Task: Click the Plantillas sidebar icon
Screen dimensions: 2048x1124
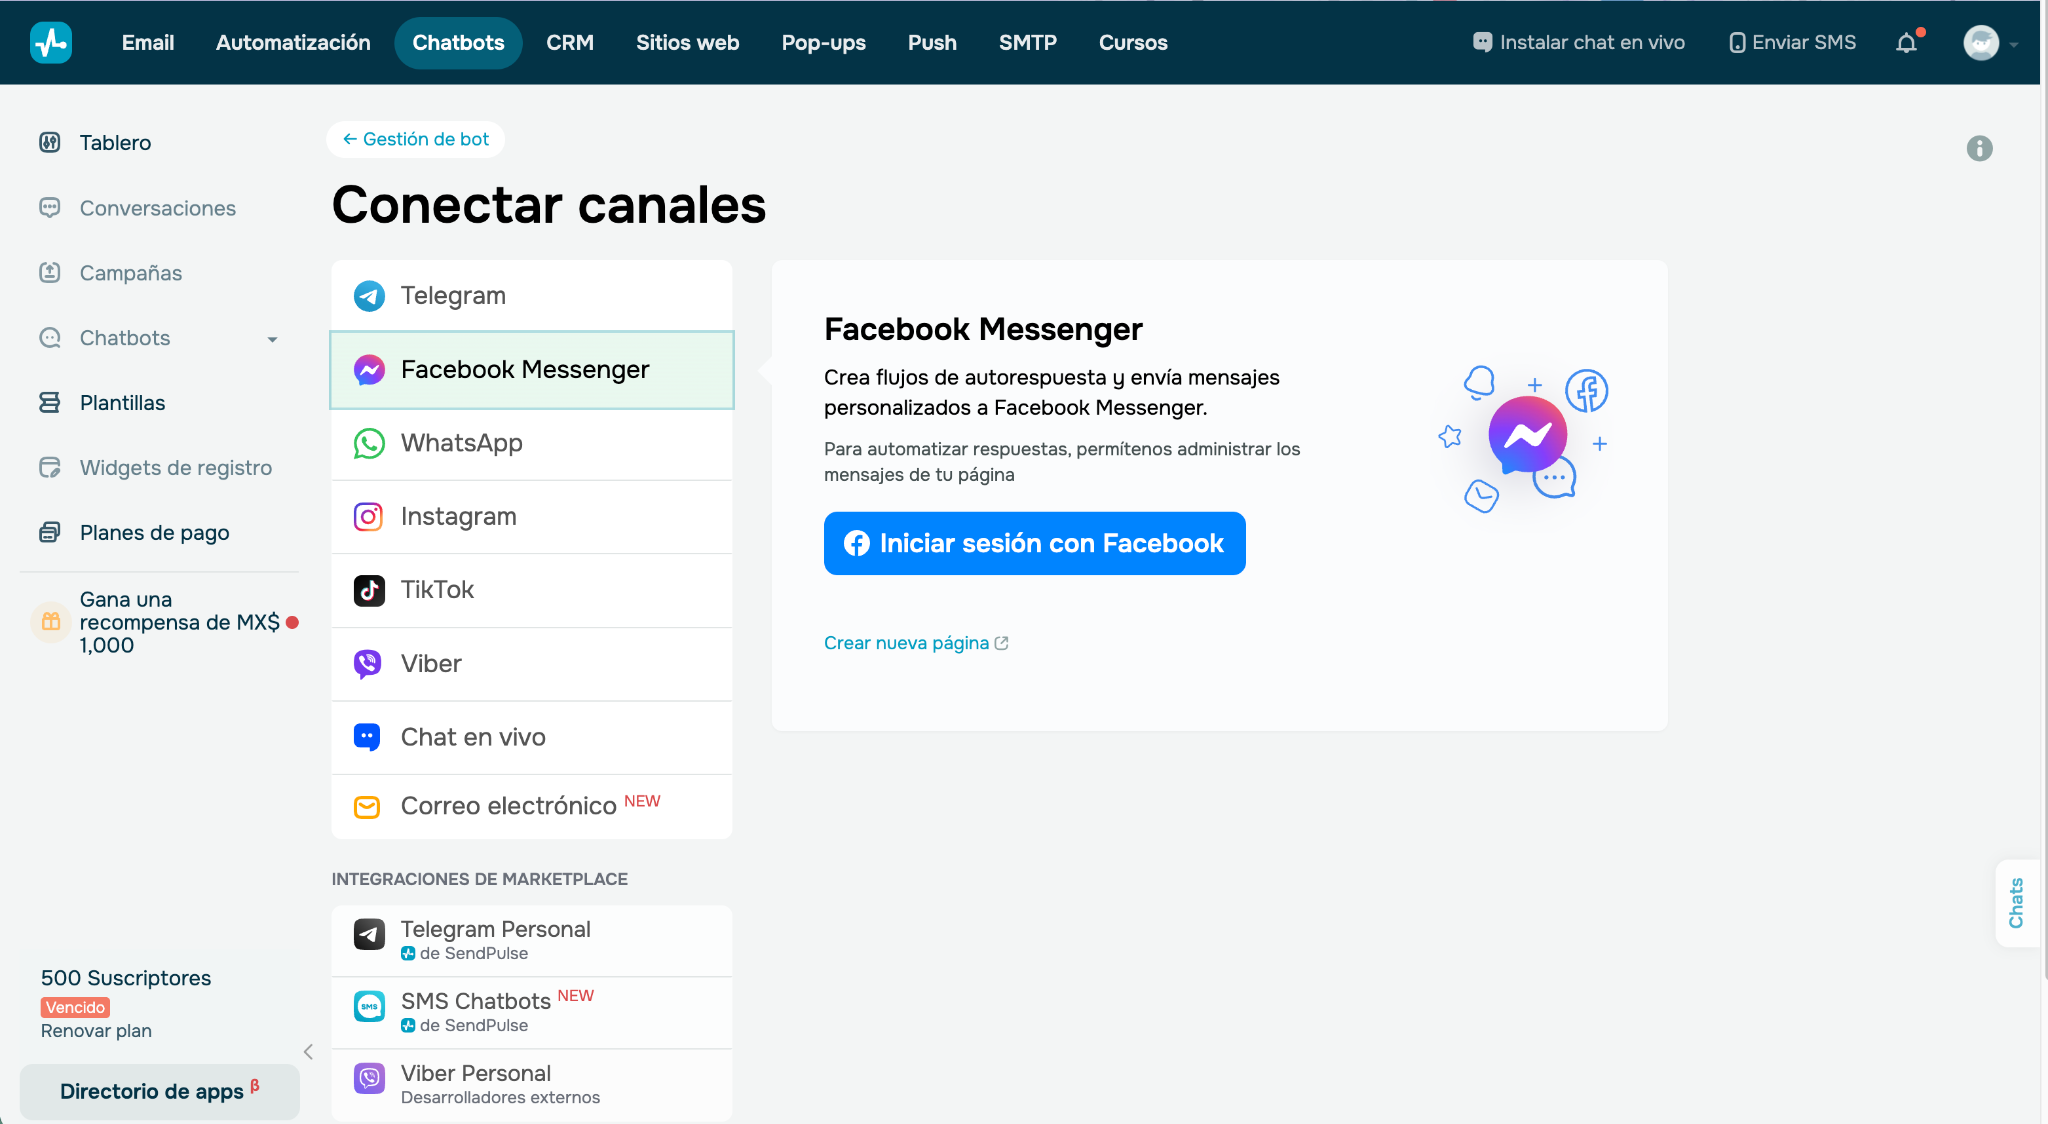Action: pos(50,402)
